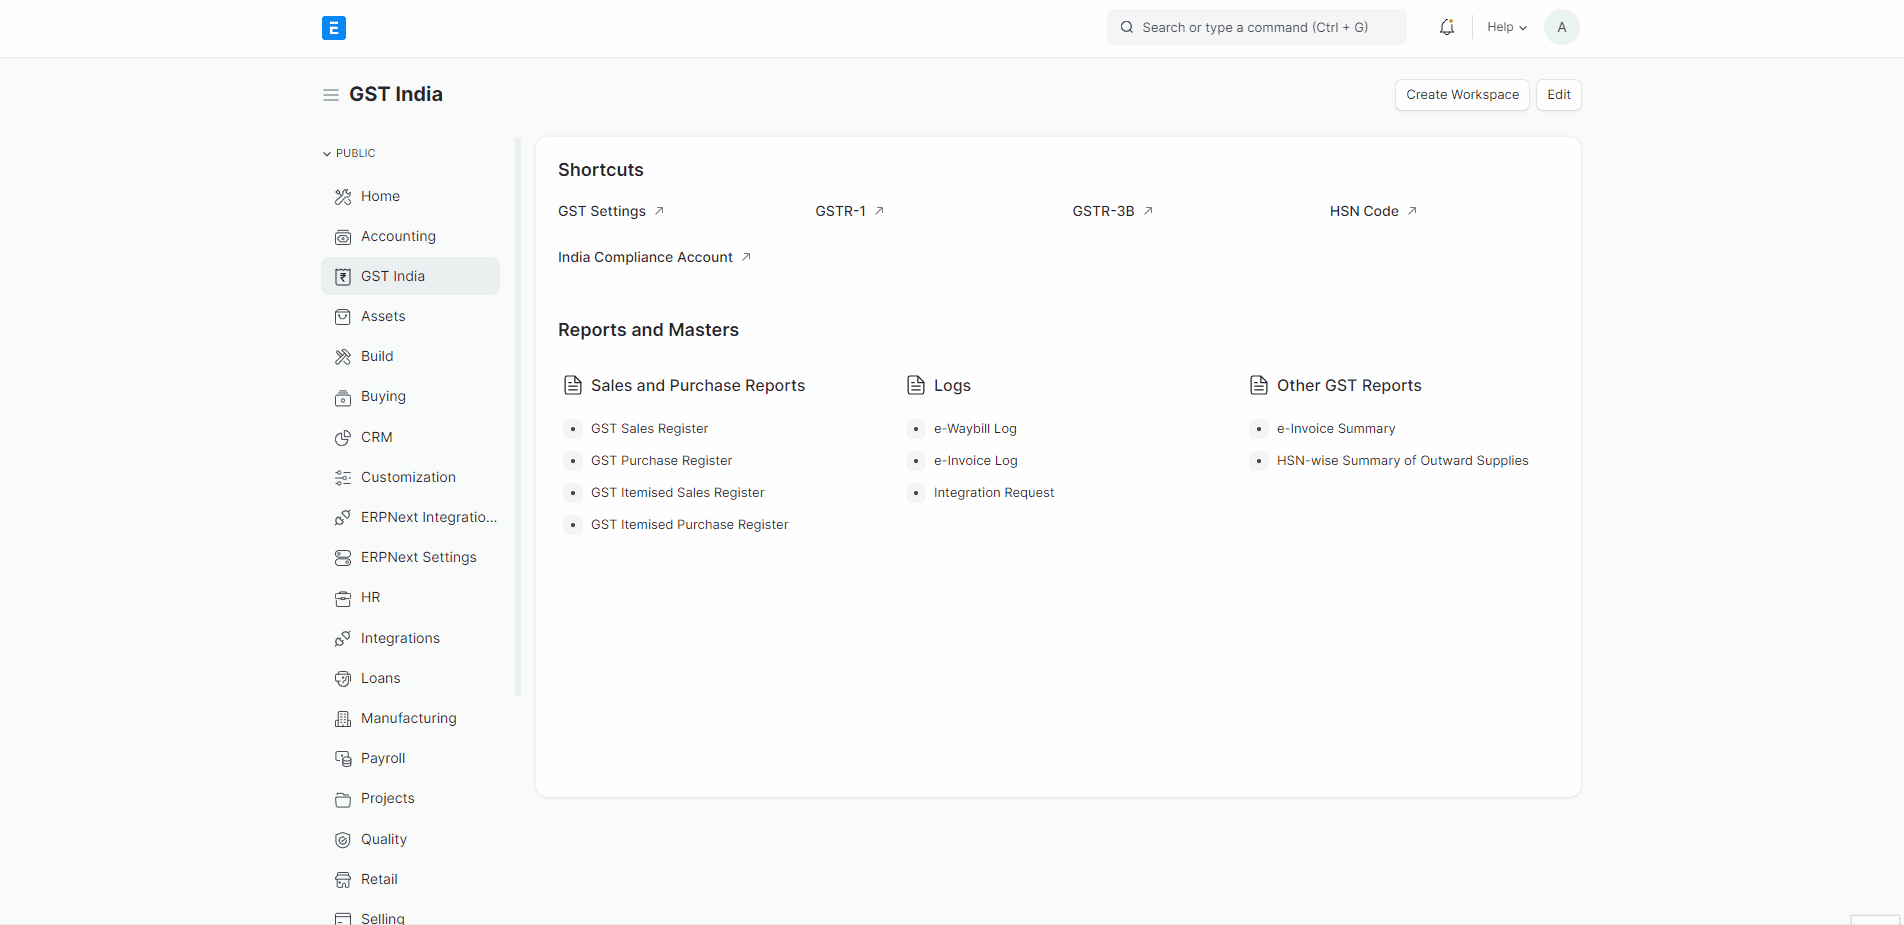
Task: Collapse the PUBLIC sidebar section
Action: point(349,153)
